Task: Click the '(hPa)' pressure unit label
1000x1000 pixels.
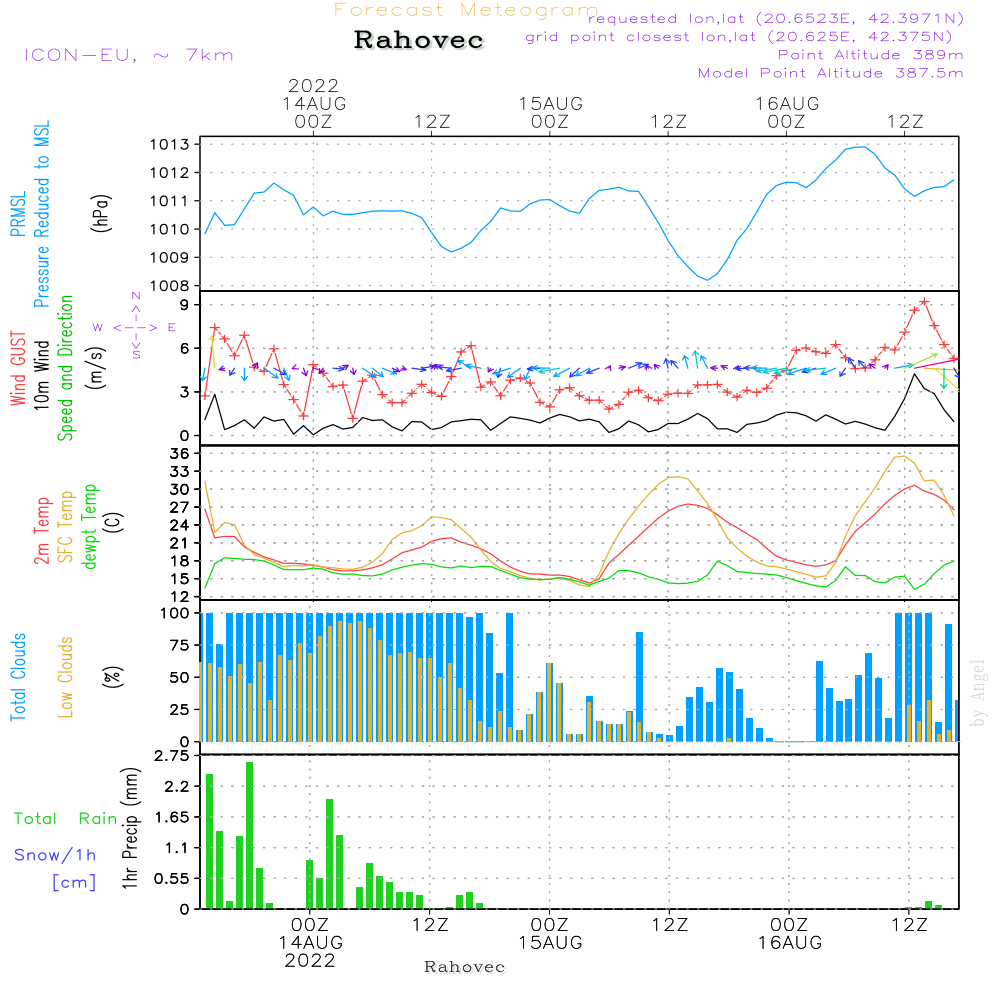Action: click(x=101, y=214)
